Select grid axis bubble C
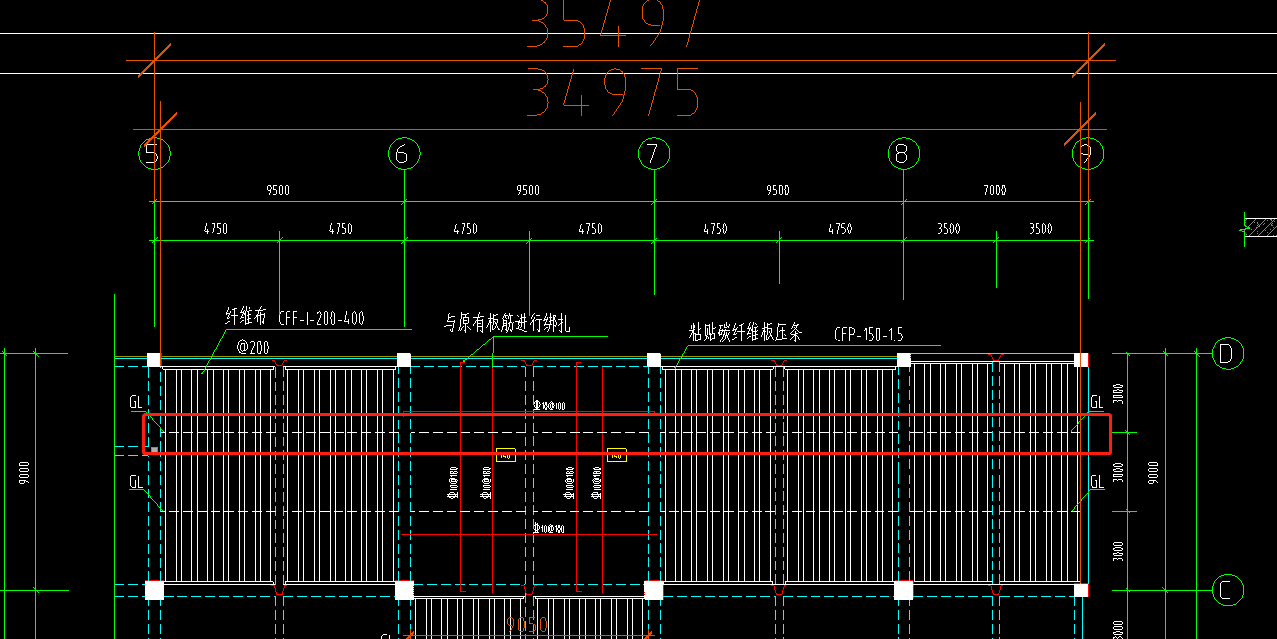1277x639 pixels. click(1226, 590)
